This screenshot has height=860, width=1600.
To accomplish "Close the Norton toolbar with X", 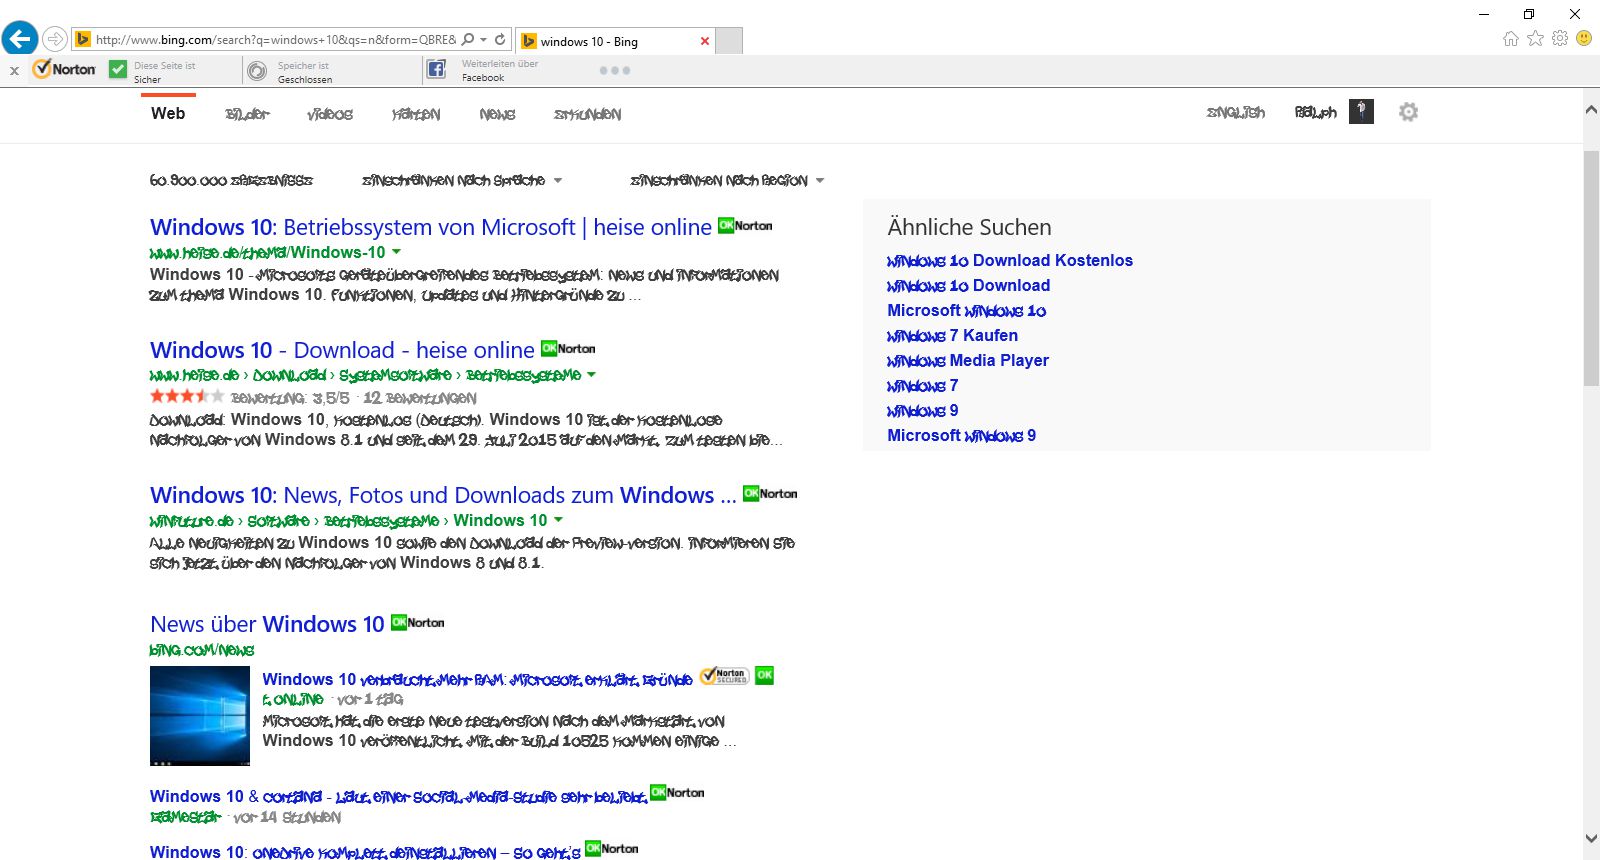I will click(x=14, y=70).
